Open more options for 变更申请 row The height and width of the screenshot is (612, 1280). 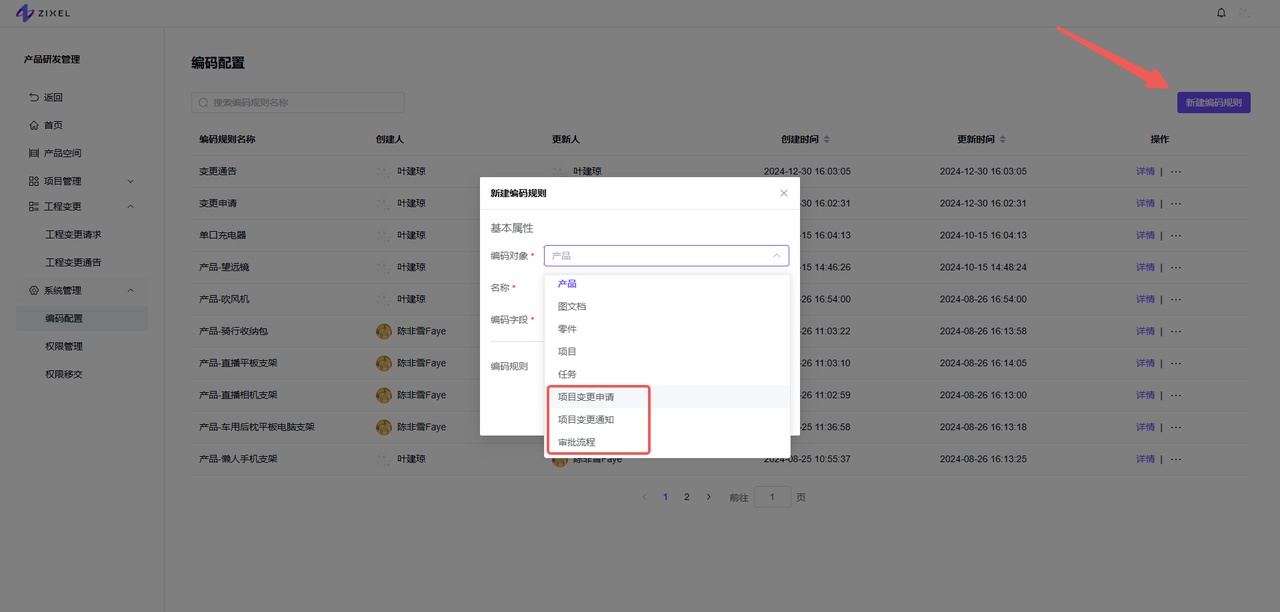pyautogui.click(x=1176, y=203)
